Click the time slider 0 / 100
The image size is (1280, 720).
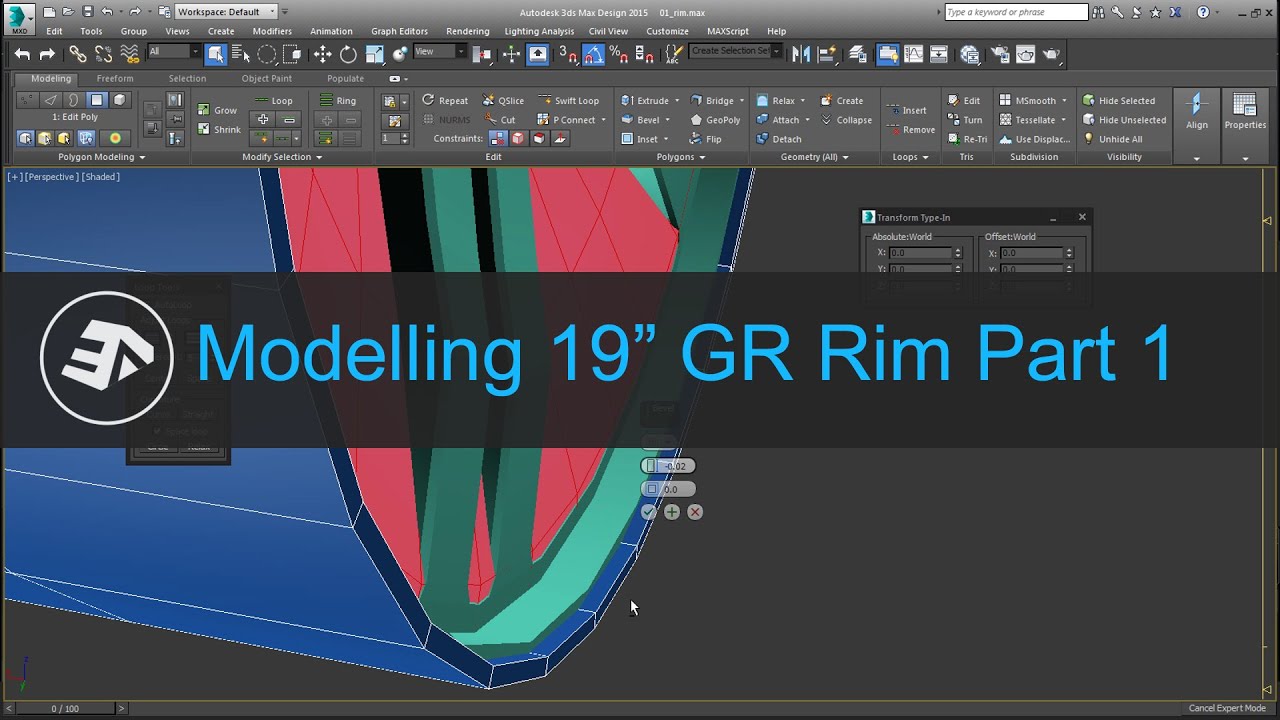tap(65, 708)
